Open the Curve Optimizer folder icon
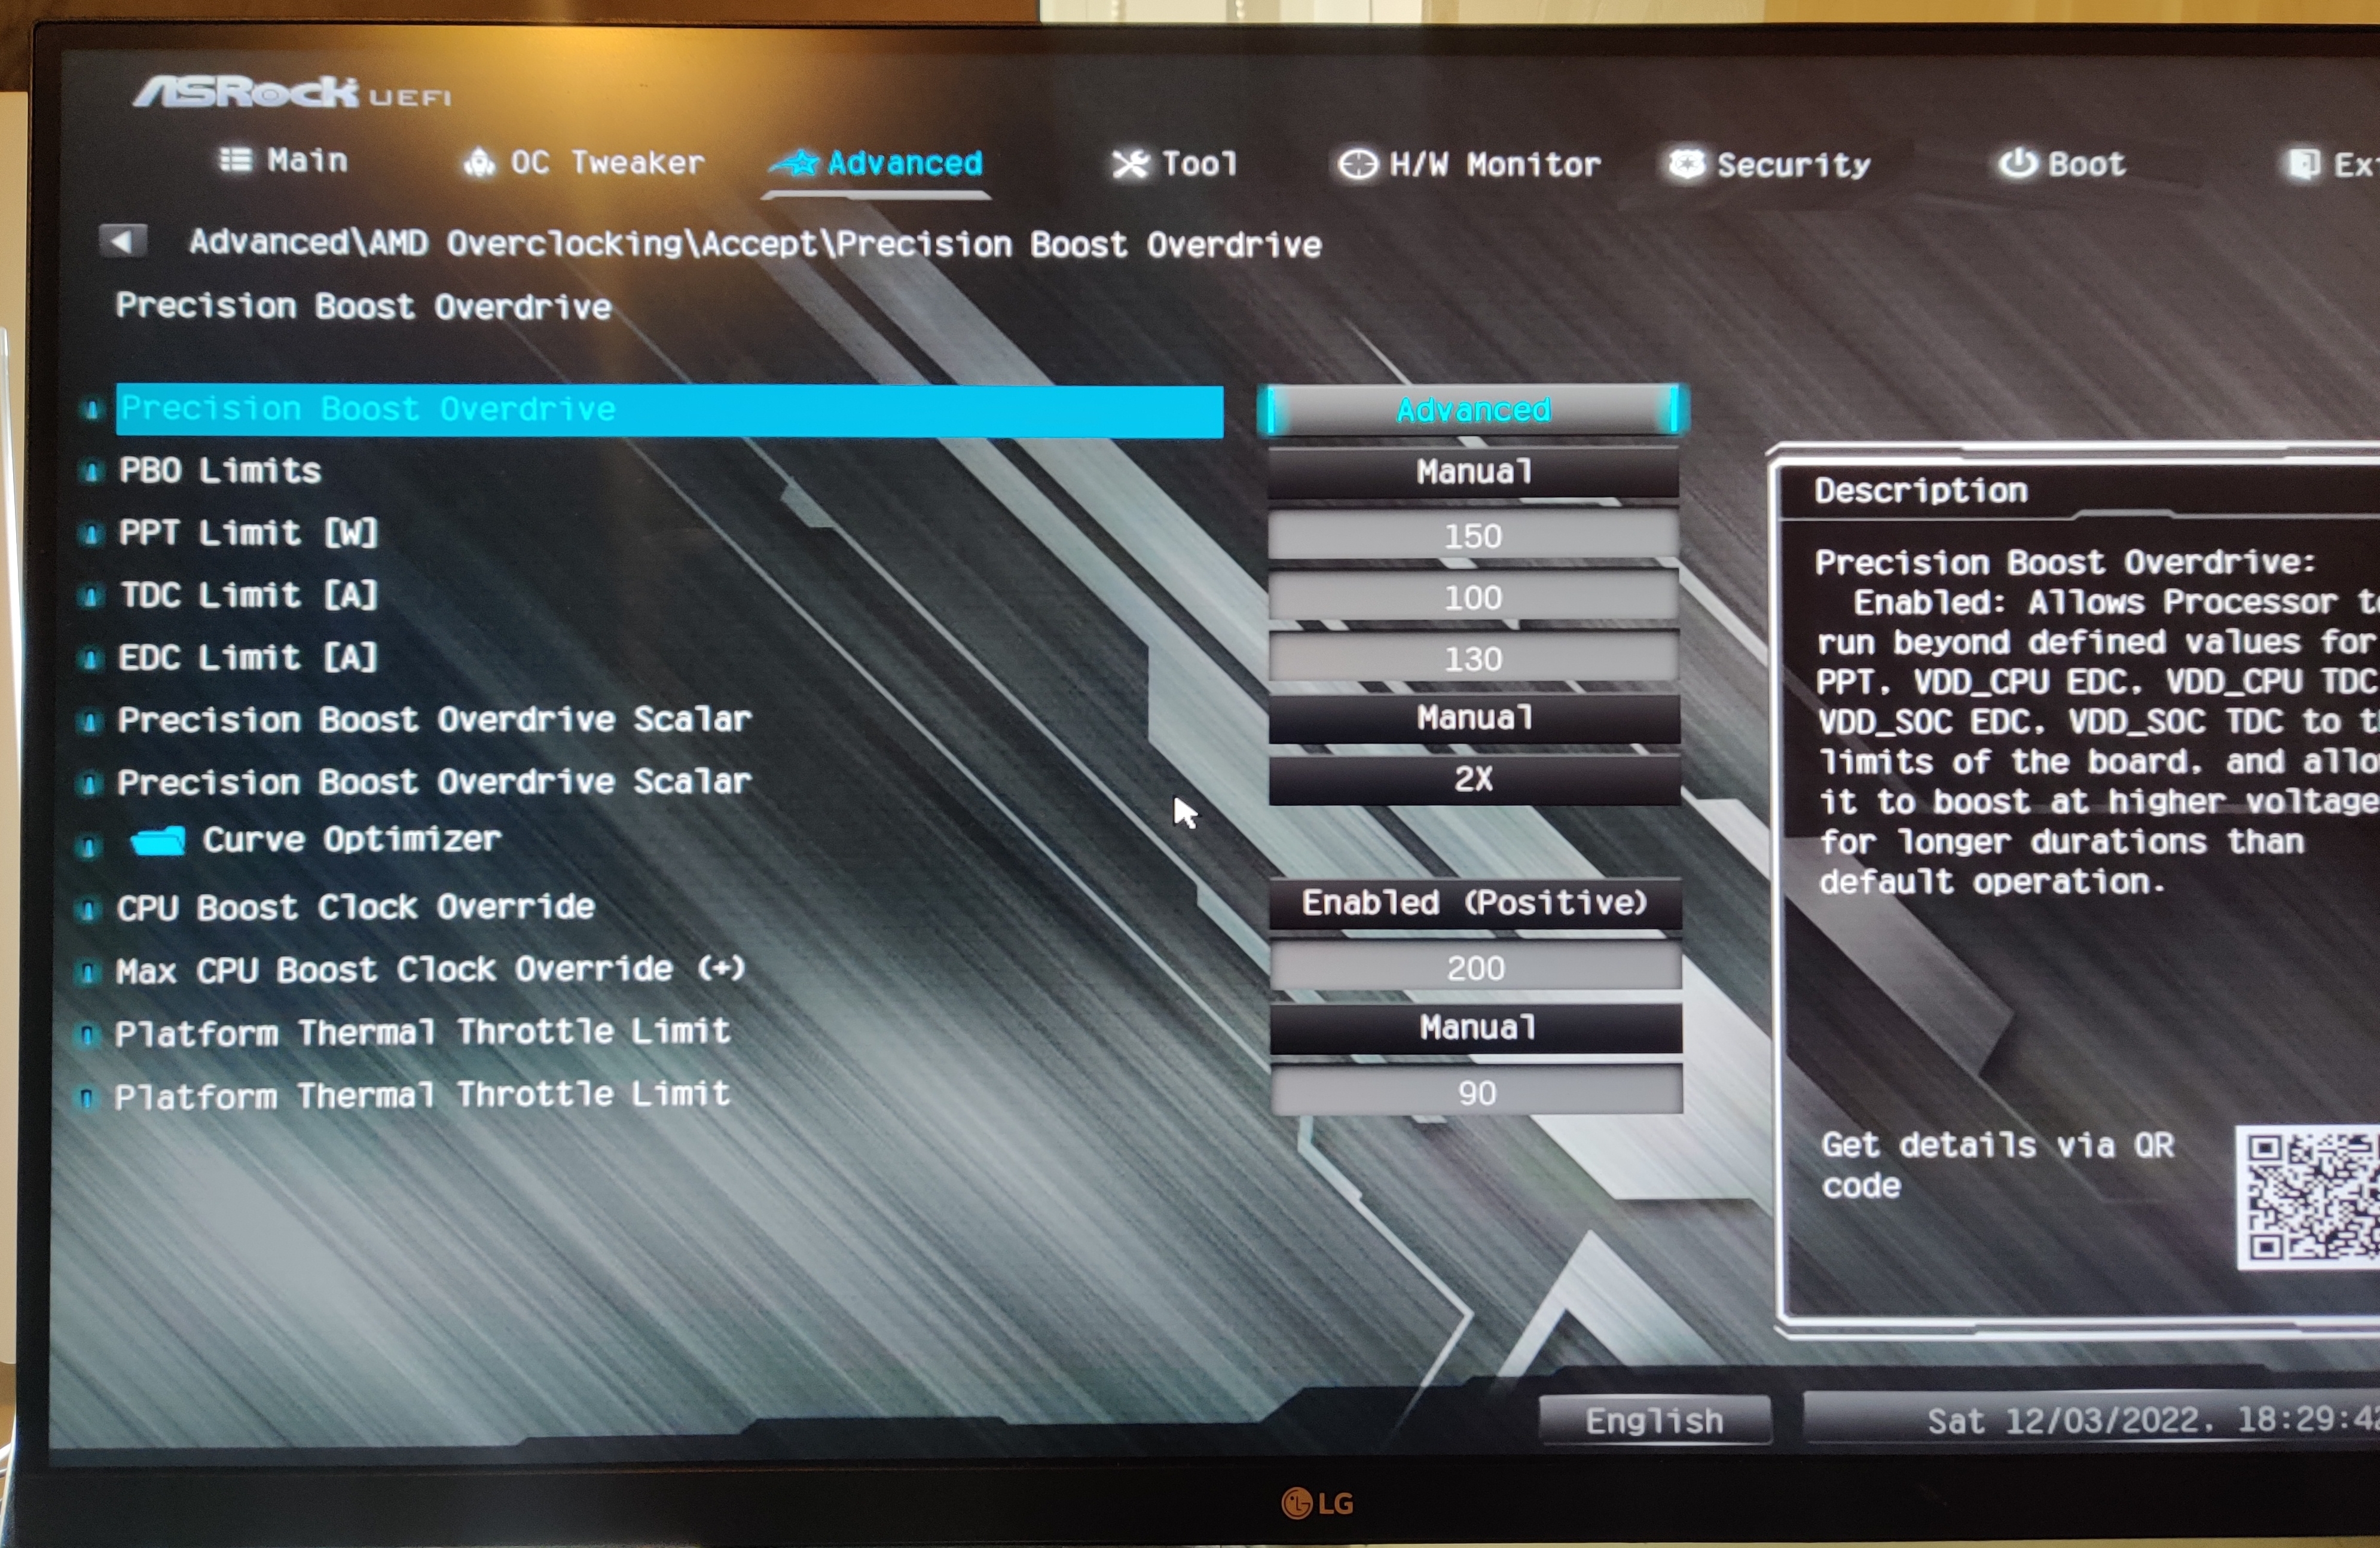Image resolution: width=2380 pixels, height=1548 pixels. click(158, 841)
